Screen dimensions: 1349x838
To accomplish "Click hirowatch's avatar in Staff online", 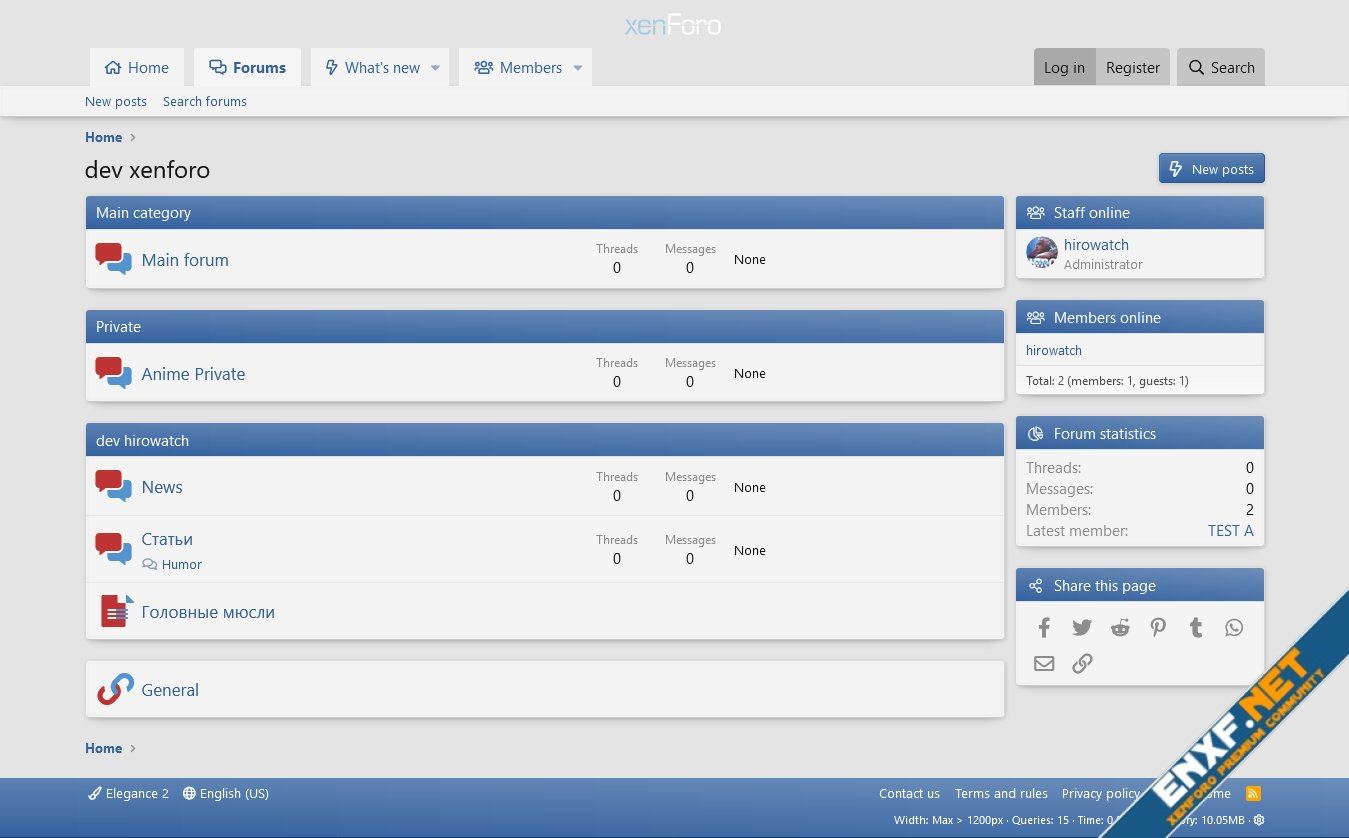I will tap(1042, 253).
